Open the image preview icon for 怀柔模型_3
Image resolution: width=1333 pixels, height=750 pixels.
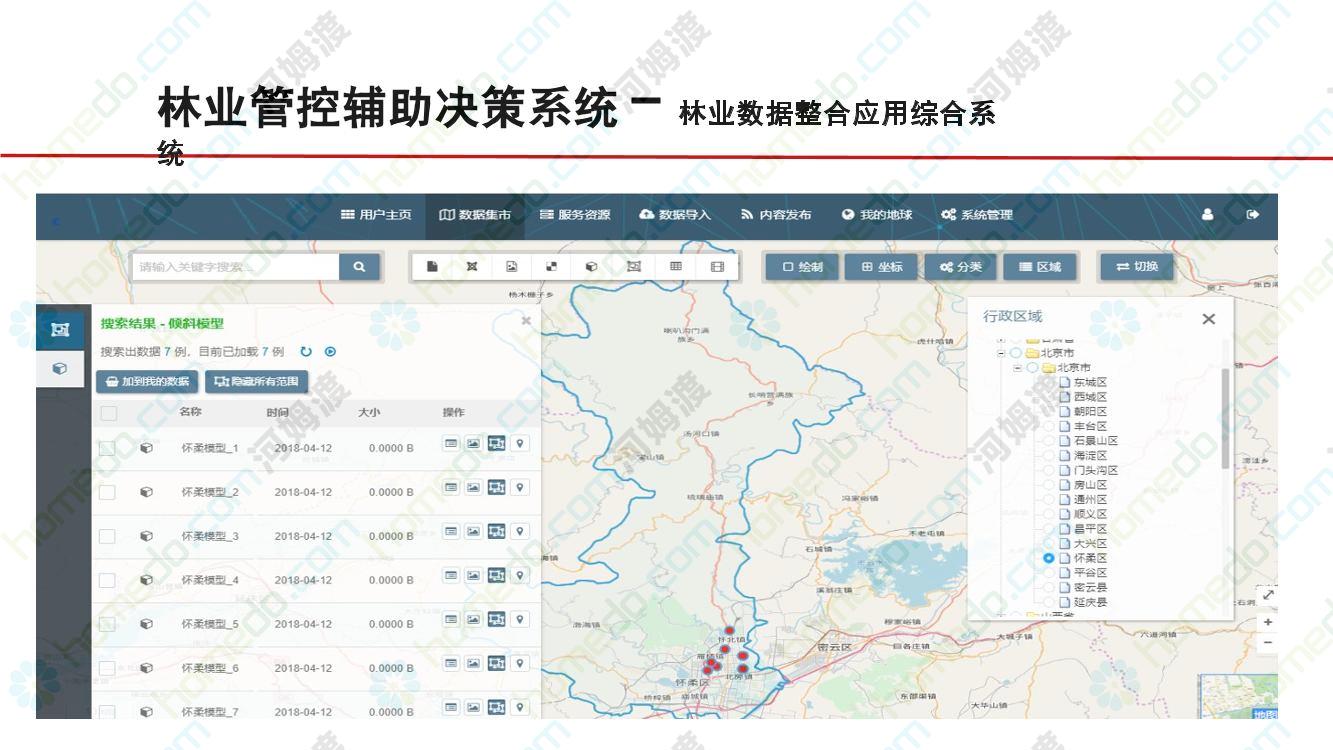tap(474, 532)
